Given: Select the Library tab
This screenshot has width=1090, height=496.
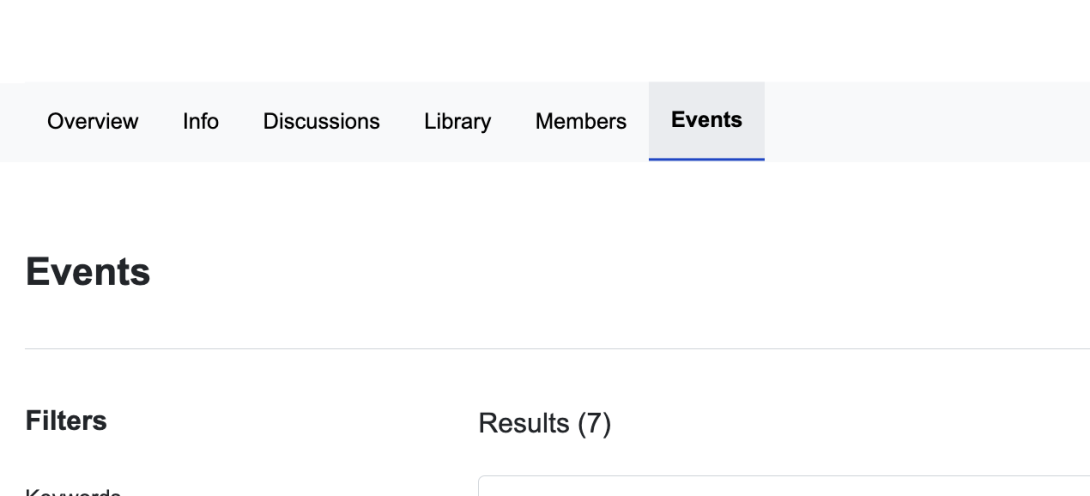Looking at the screenshot, I should click(x=457, y=122).
